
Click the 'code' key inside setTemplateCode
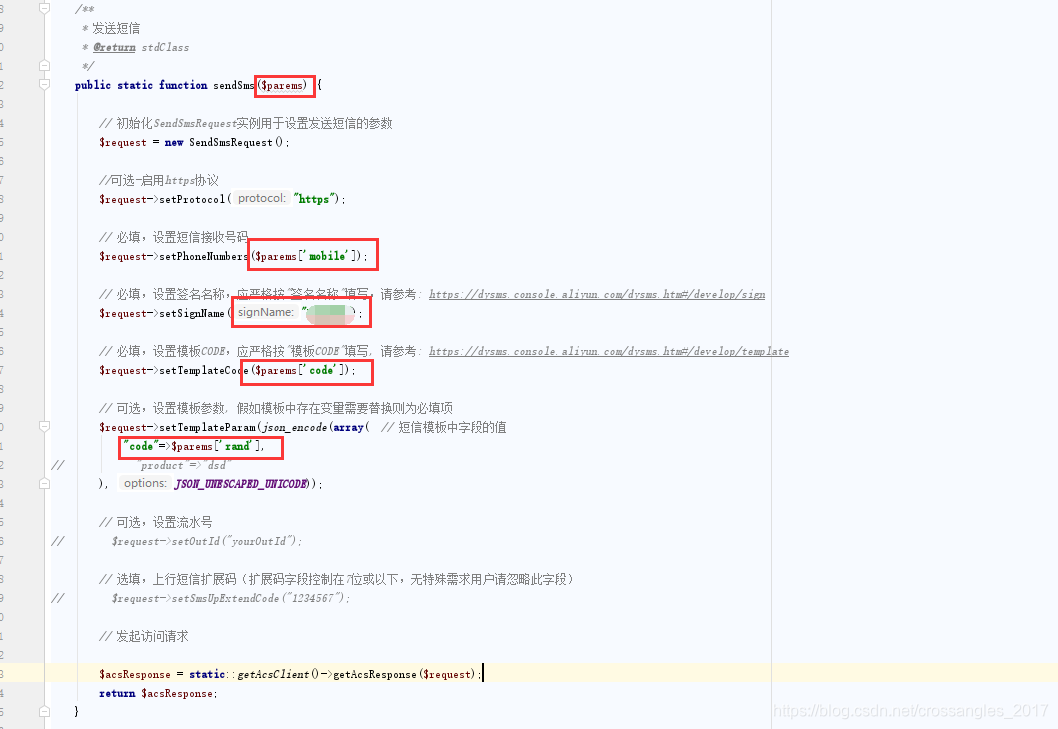(x=321, y=371)
